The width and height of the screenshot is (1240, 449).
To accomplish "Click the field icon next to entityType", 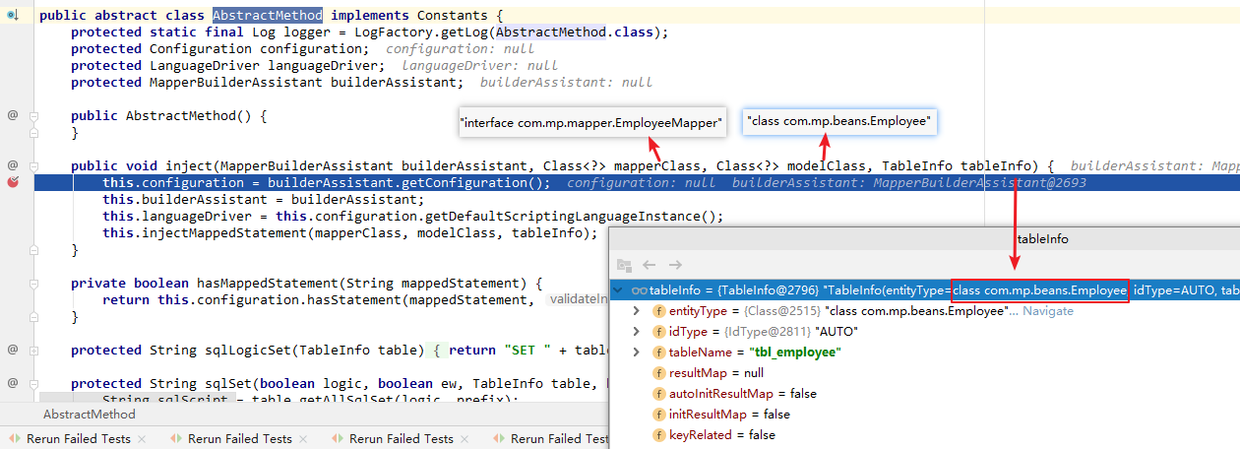I will pos(659,311).
